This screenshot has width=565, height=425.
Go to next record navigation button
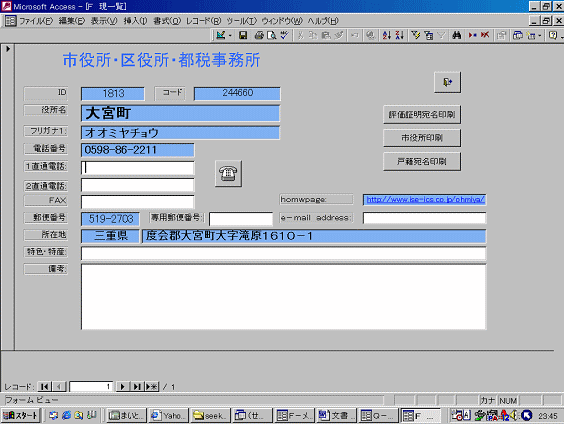(123, 386)
